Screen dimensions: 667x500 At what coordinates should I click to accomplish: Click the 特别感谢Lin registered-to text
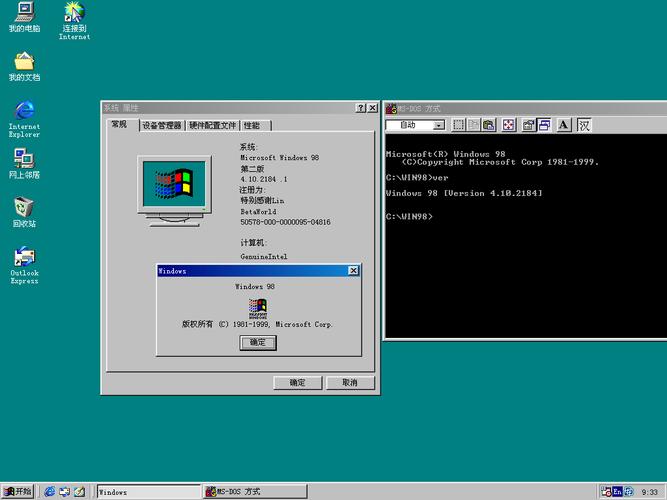click(262, 200)
